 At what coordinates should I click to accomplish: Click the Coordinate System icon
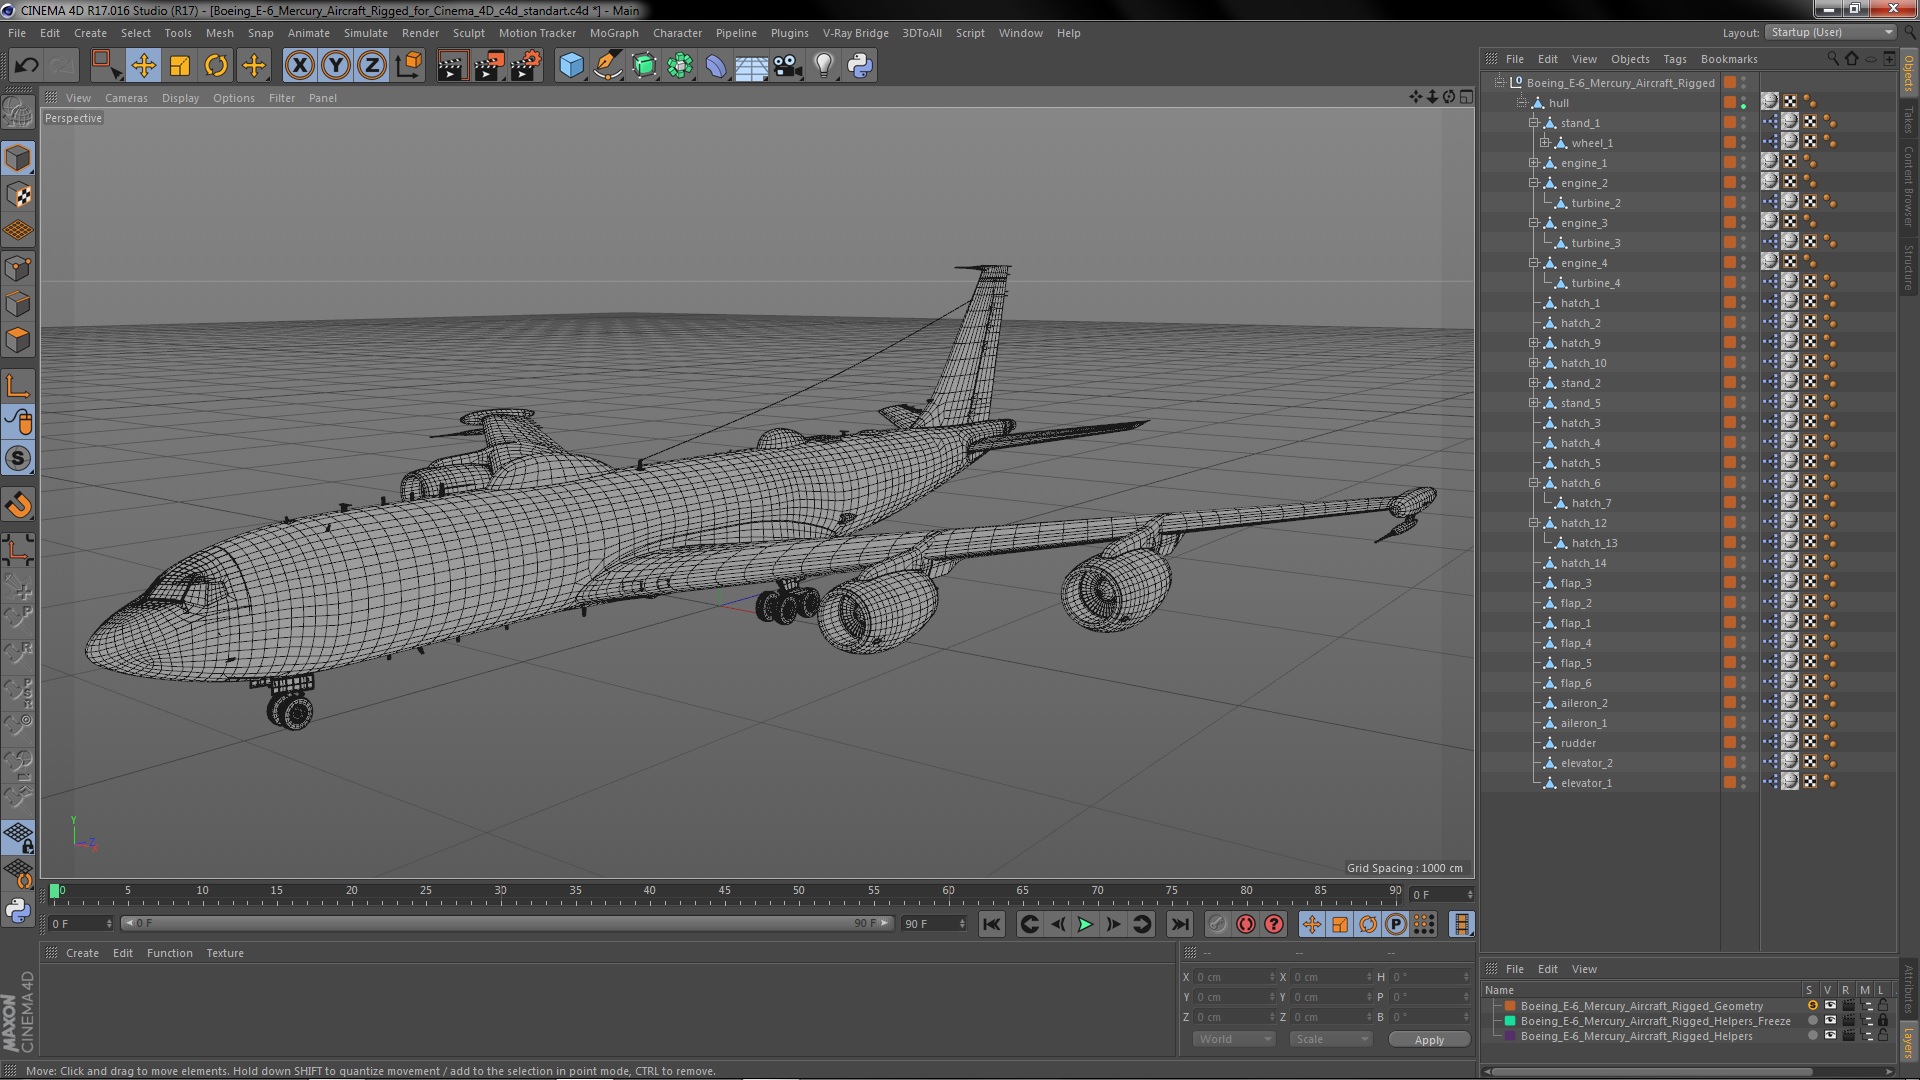408,66
